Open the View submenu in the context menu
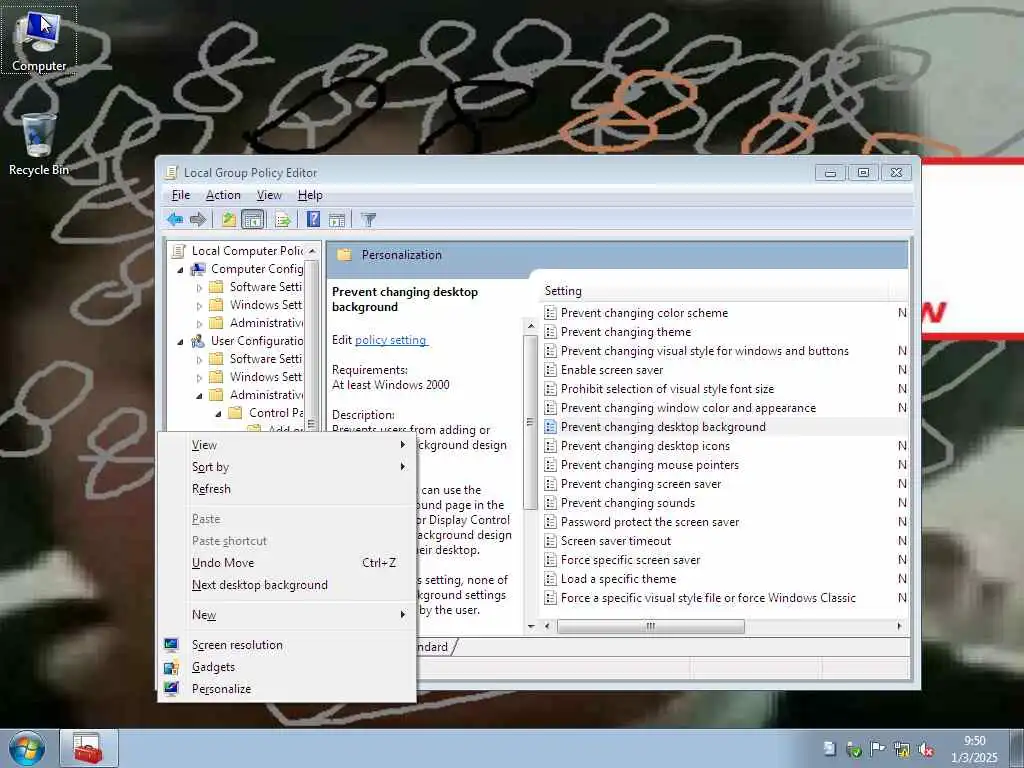The width and height of the screenshot is (1024, 768). (x=287, y=445)
